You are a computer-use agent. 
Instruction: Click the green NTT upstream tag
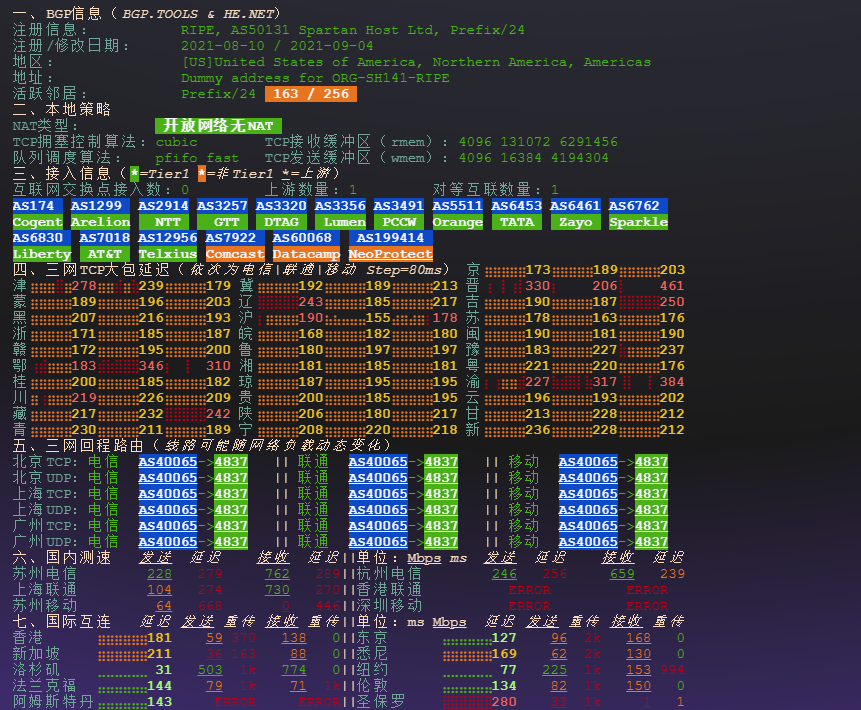[x=167, y=222]
